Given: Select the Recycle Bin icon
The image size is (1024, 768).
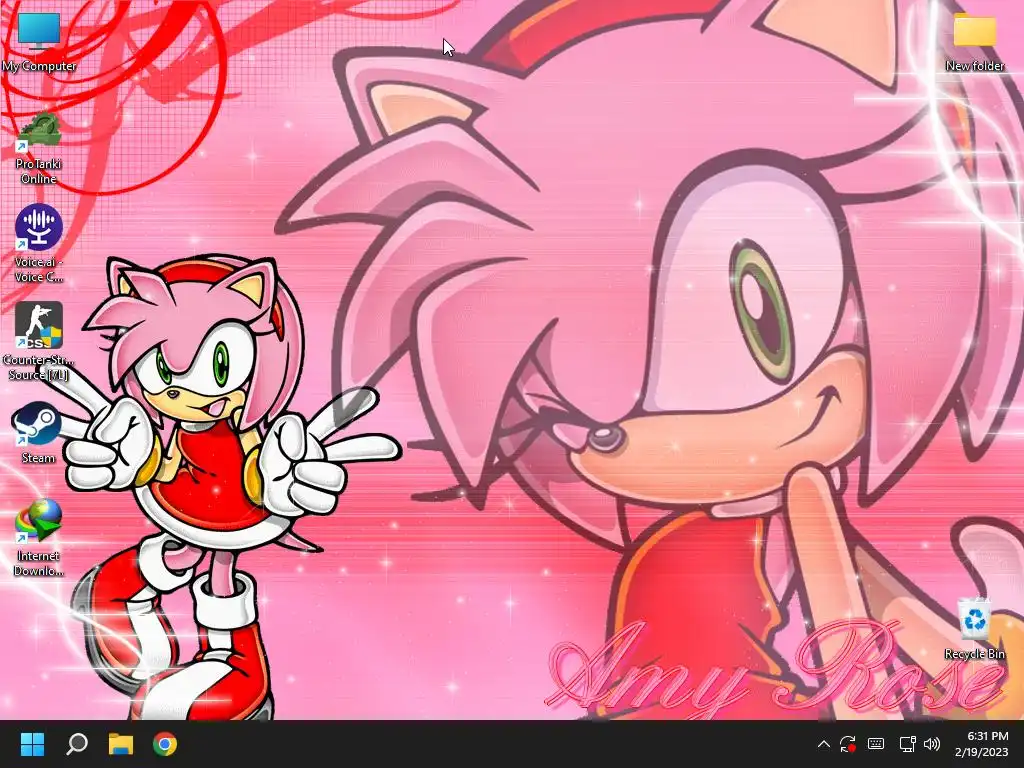Looking at the screenshot, I should (x=974, y=628).
